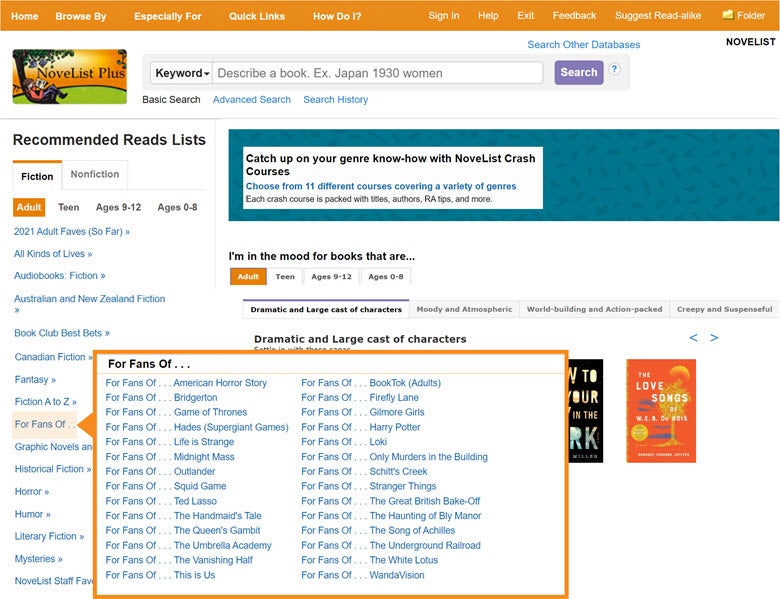Image resolution: width=780 pixels, height=599 pixels.
Task: Go to Home in the top navigation
Action: click(24, 16)
